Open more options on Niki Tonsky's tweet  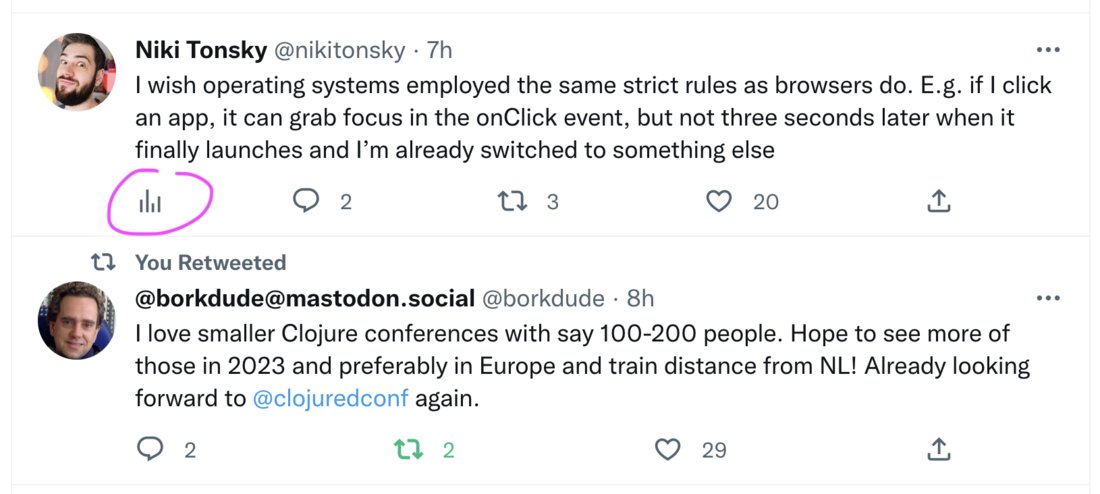1048,50
